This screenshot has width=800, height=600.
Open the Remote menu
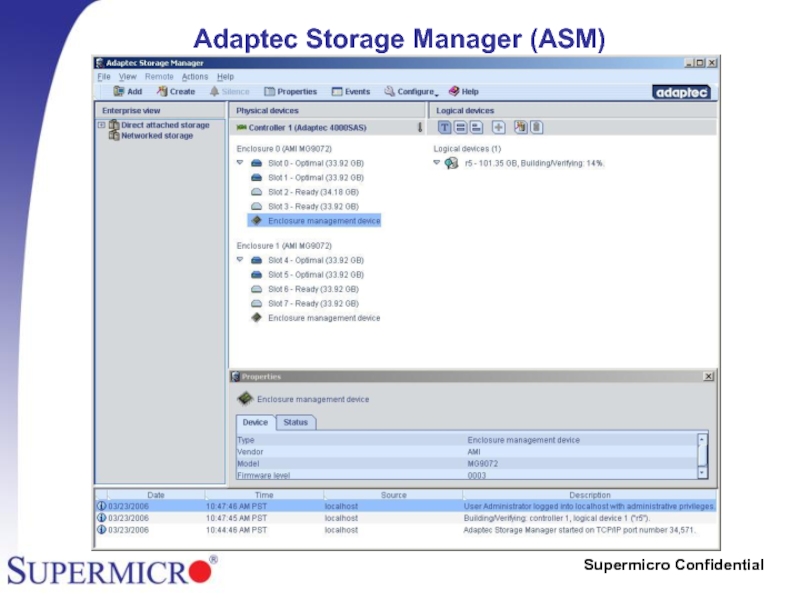(x=159, y=77)
